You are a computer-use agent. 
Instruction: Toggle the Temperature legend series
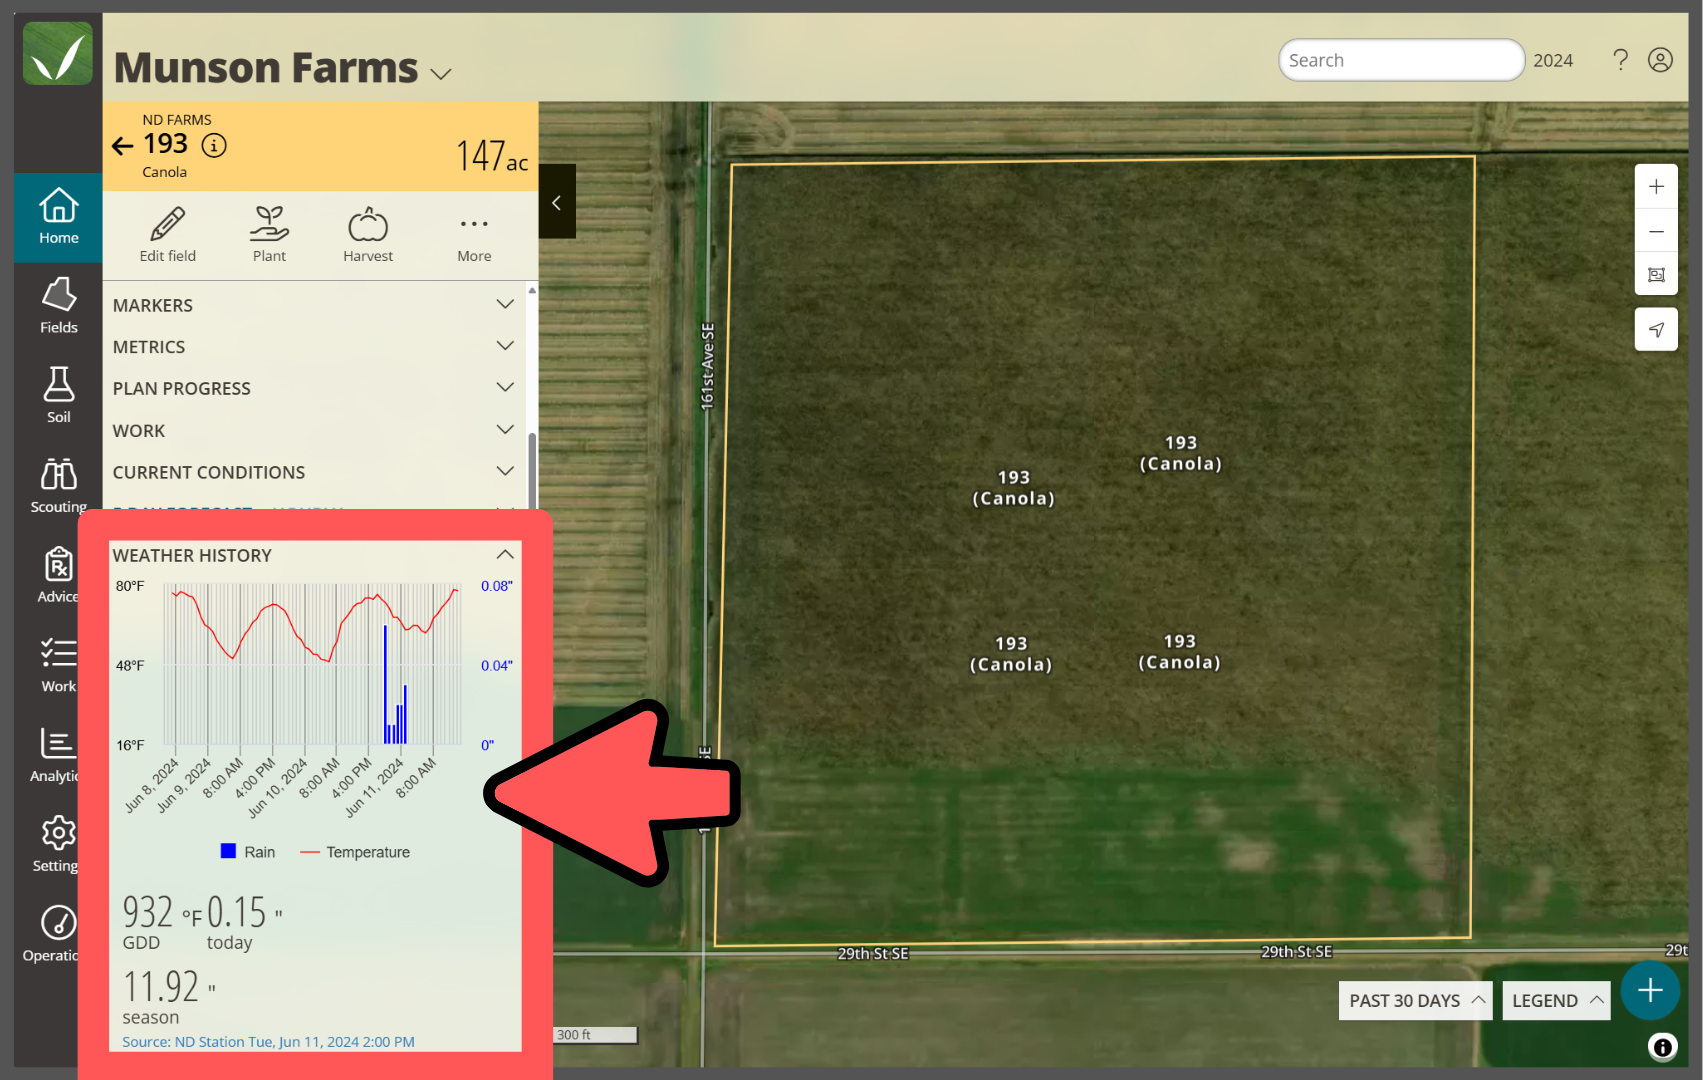(355, 852)
